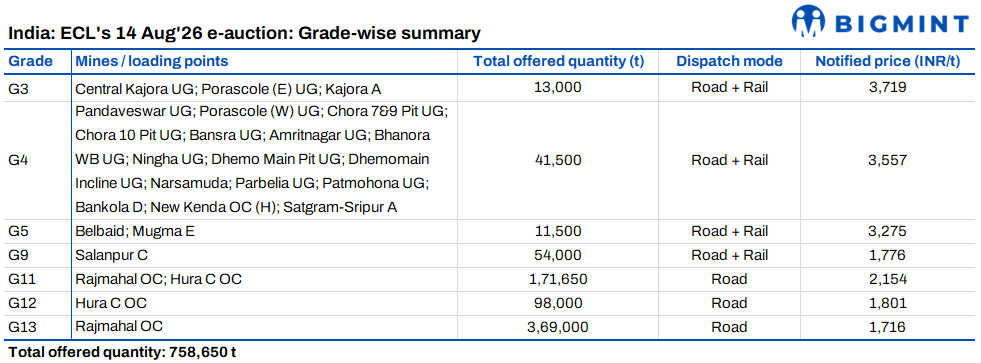Click the Mines / loading points header

[x=152, y=61]
